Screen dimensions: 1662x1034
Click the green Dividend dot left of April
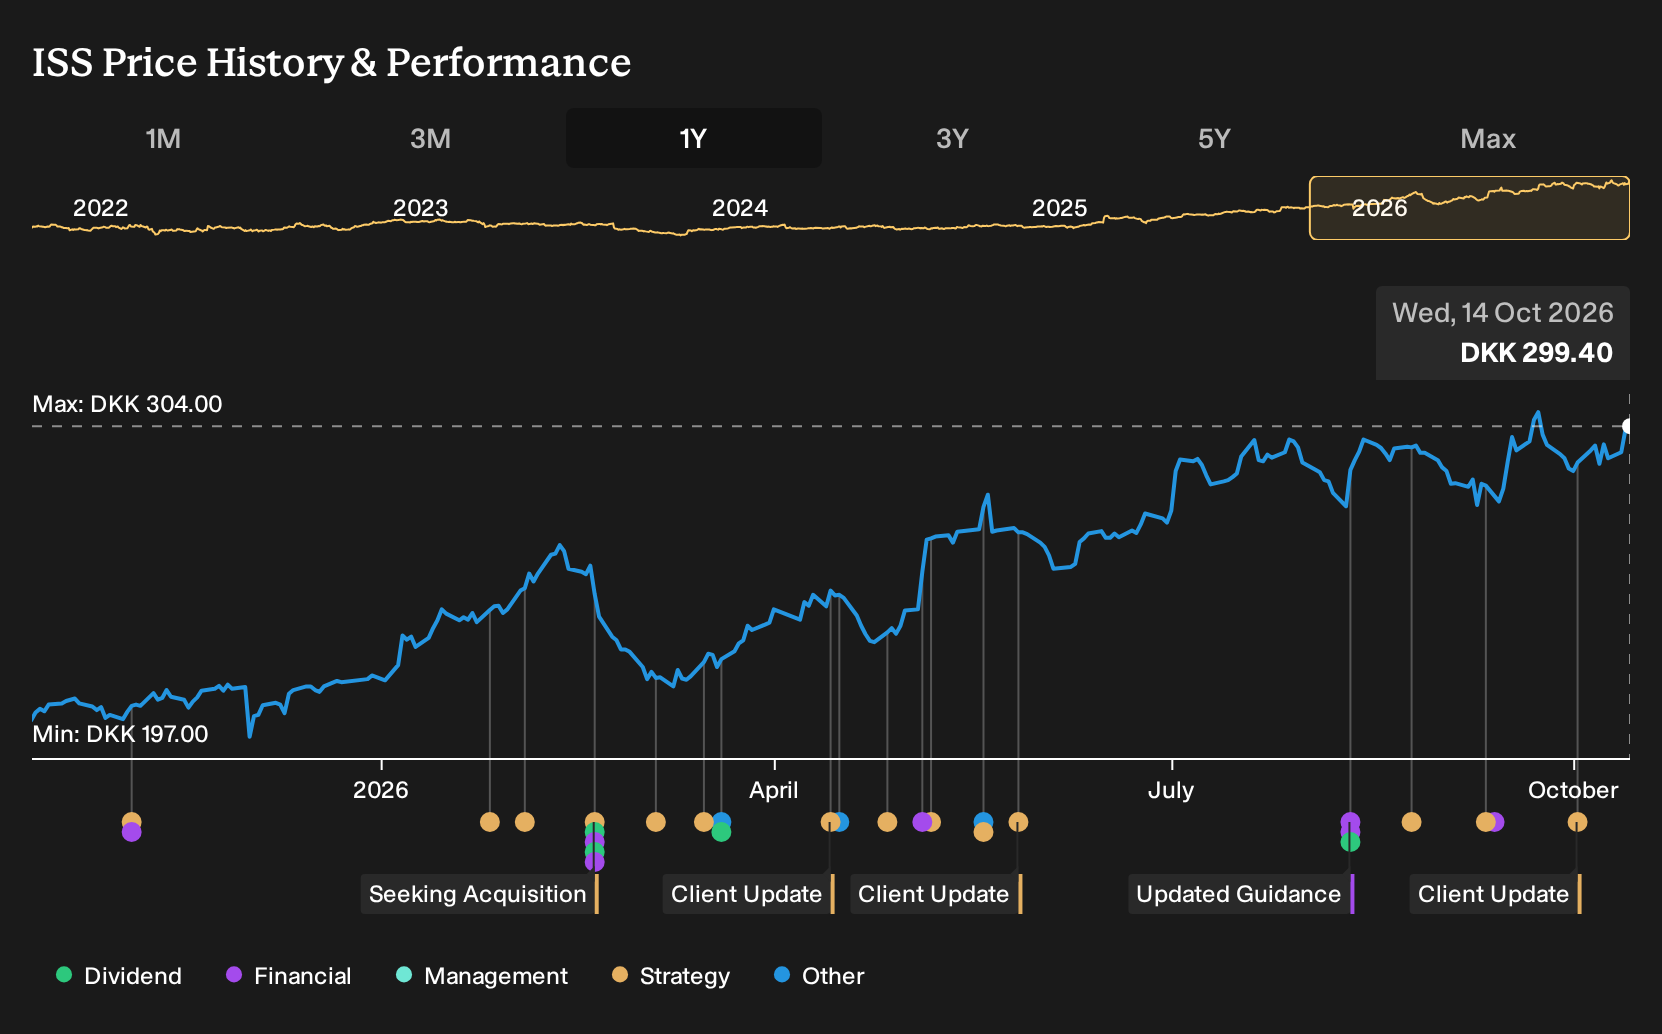pyautogui.click(x=721, y=832)
